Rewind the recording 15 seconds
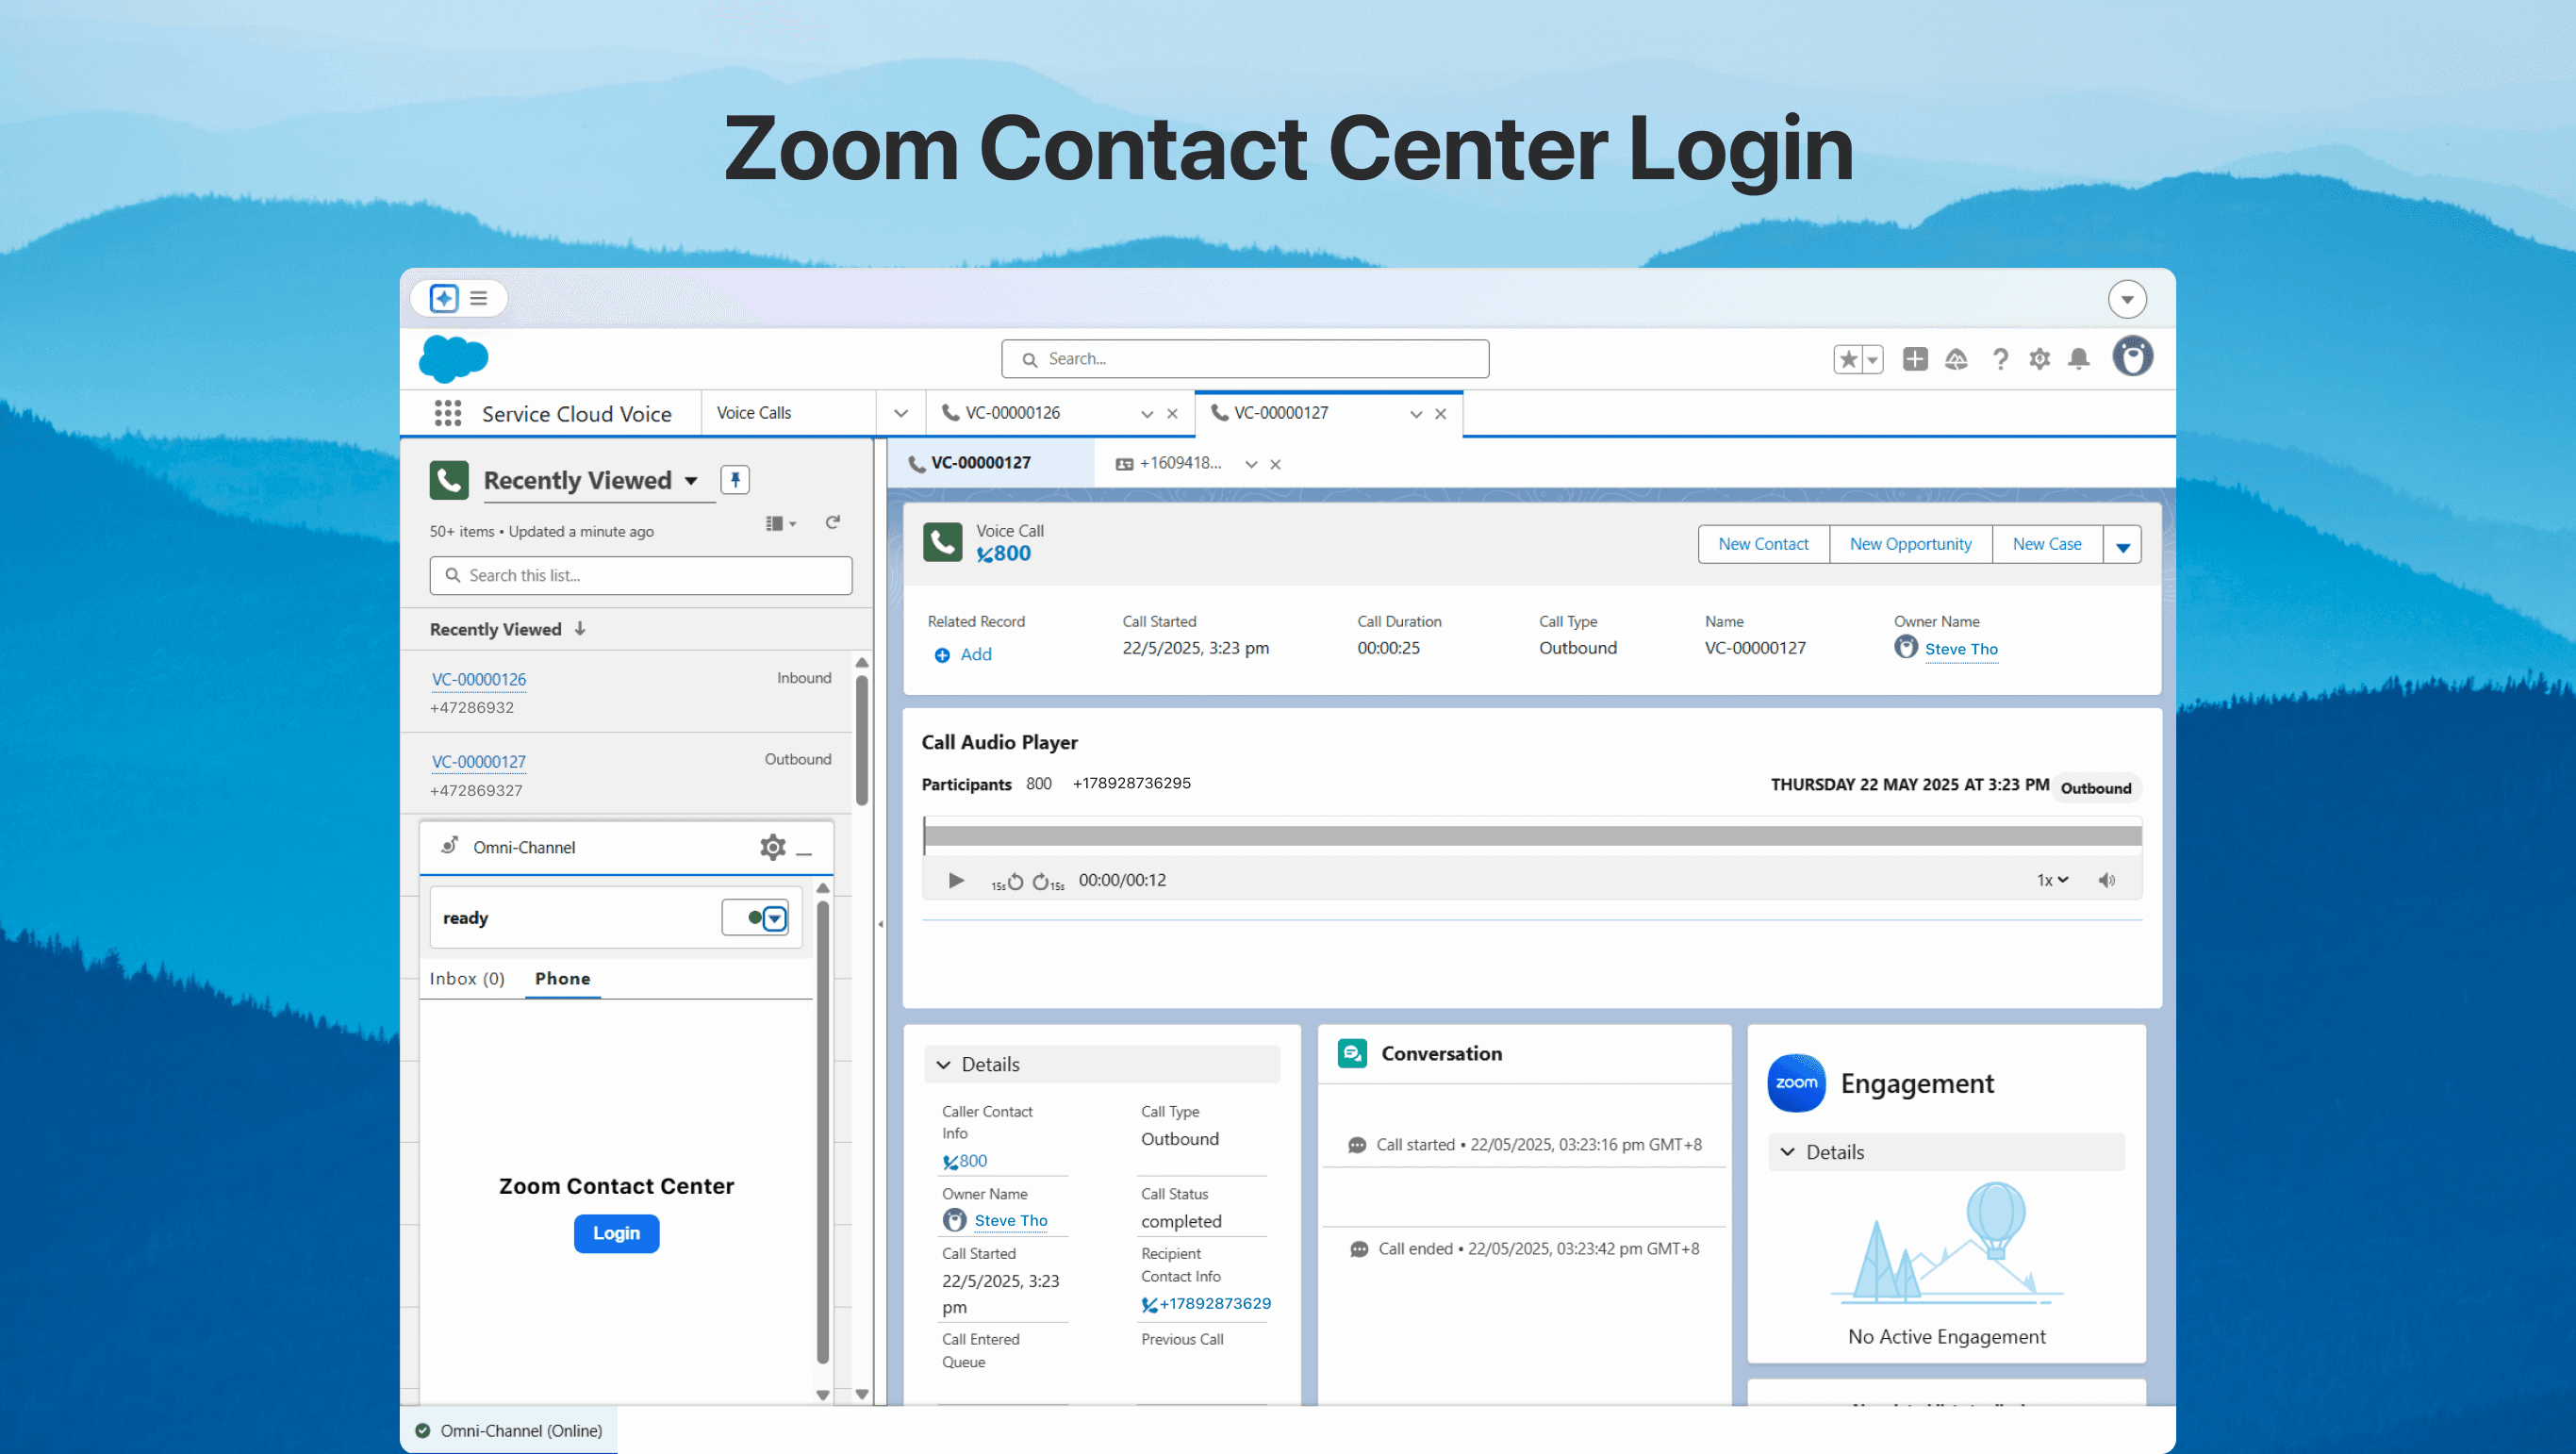The image size is (2576, 1454). click(x=1007, y=882)
